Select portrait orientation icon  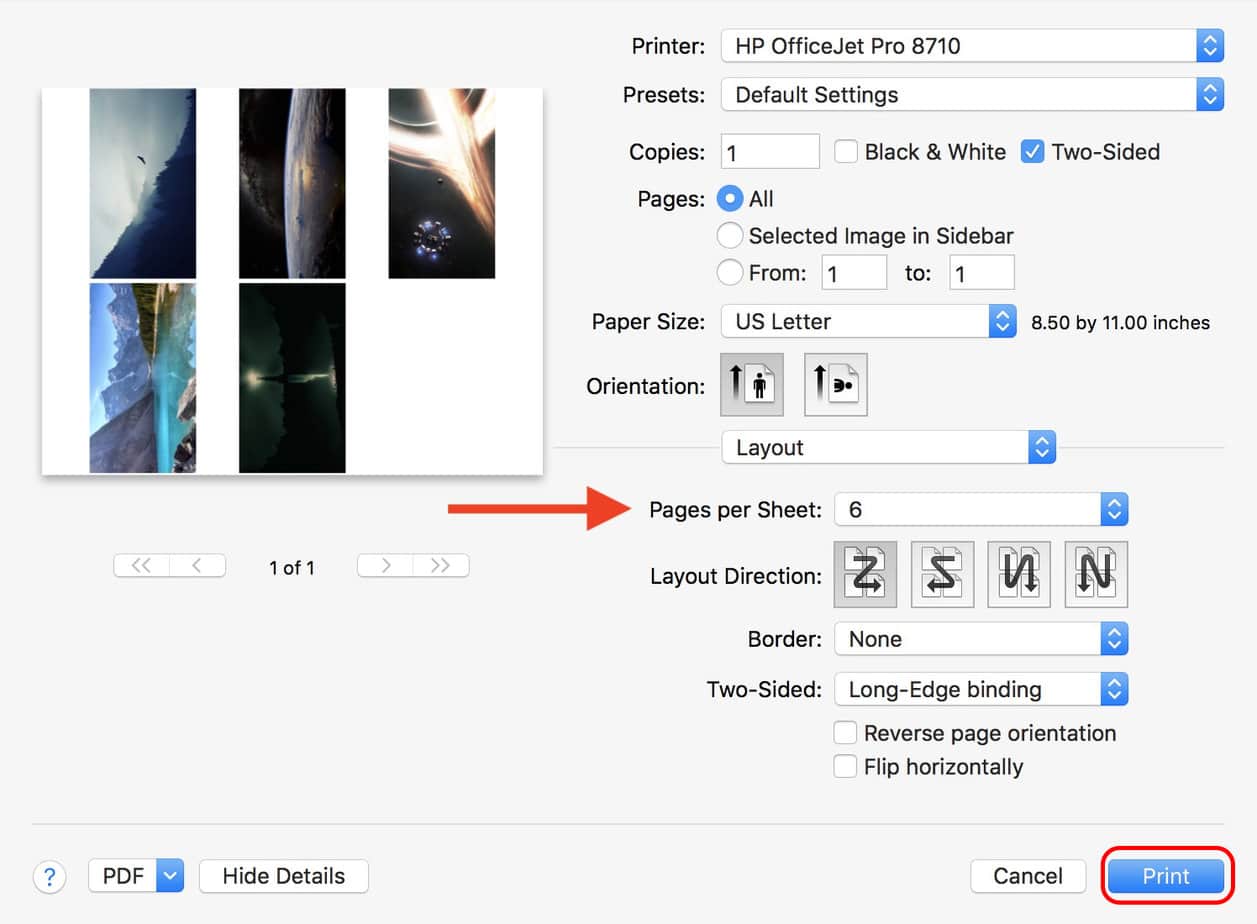[752, 385]
